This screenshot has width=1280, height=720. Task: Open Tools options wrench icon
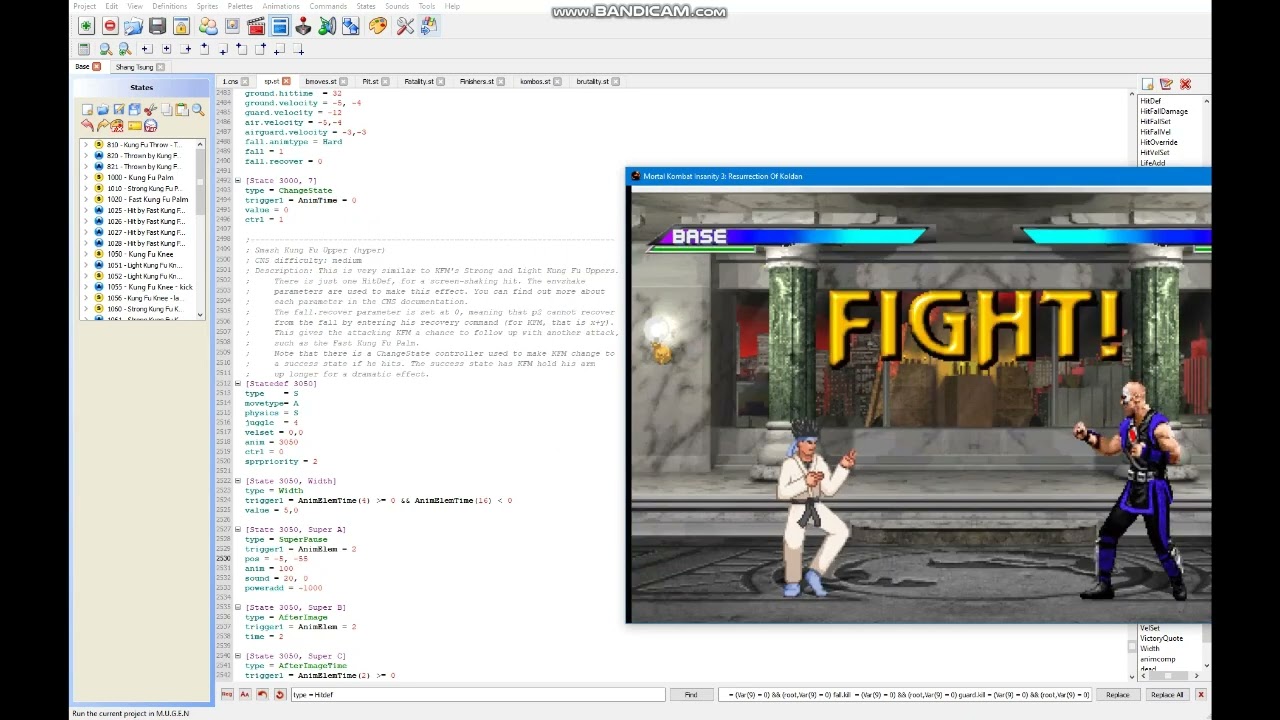pyautogui.click(x=405, y=27)
